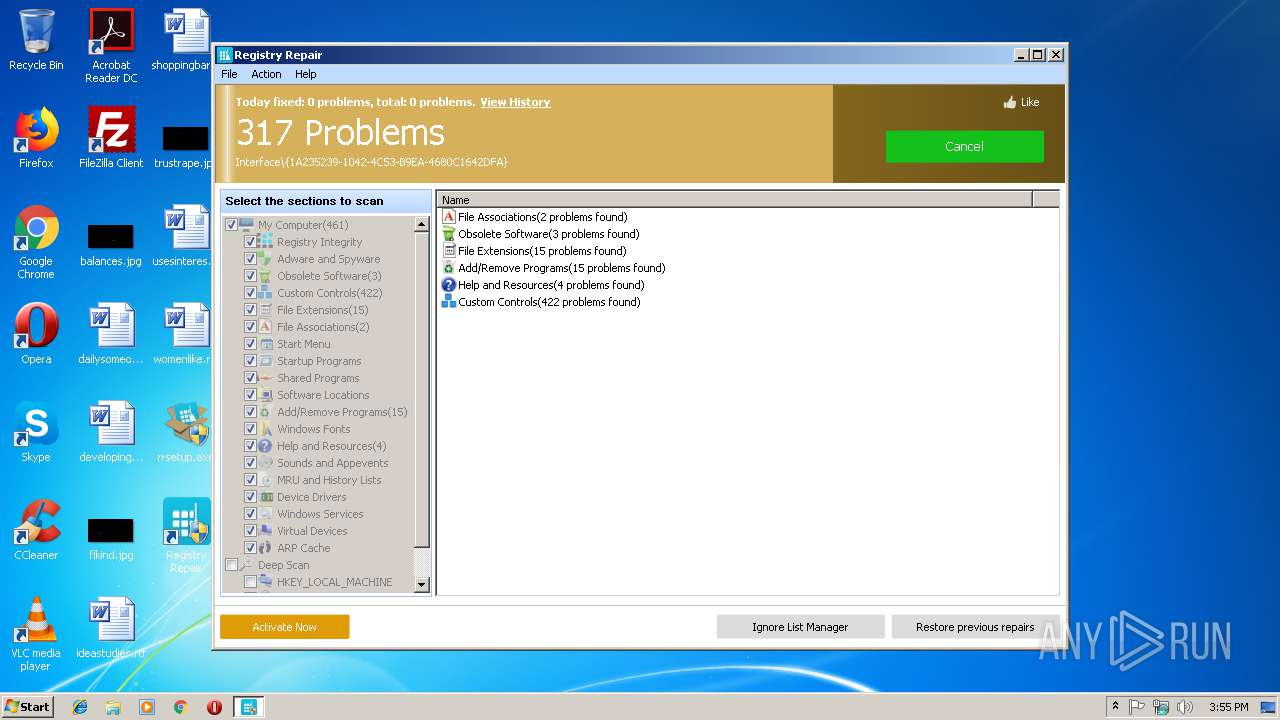Enable Deep Scan checkbox
This screenshot has width=1280, height=720.
232,565
